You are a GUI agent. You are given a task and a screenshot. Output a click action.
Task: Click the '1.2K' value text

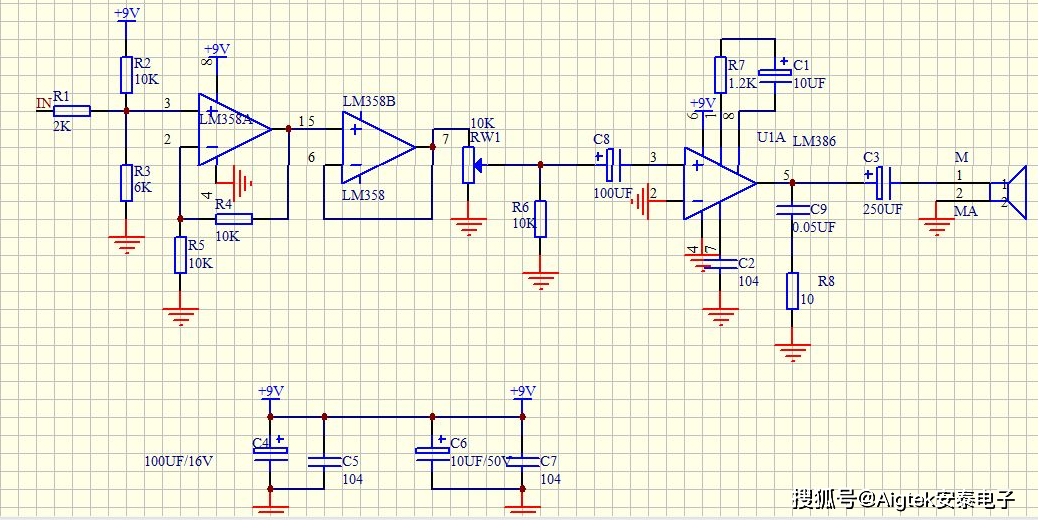point(741,83)
